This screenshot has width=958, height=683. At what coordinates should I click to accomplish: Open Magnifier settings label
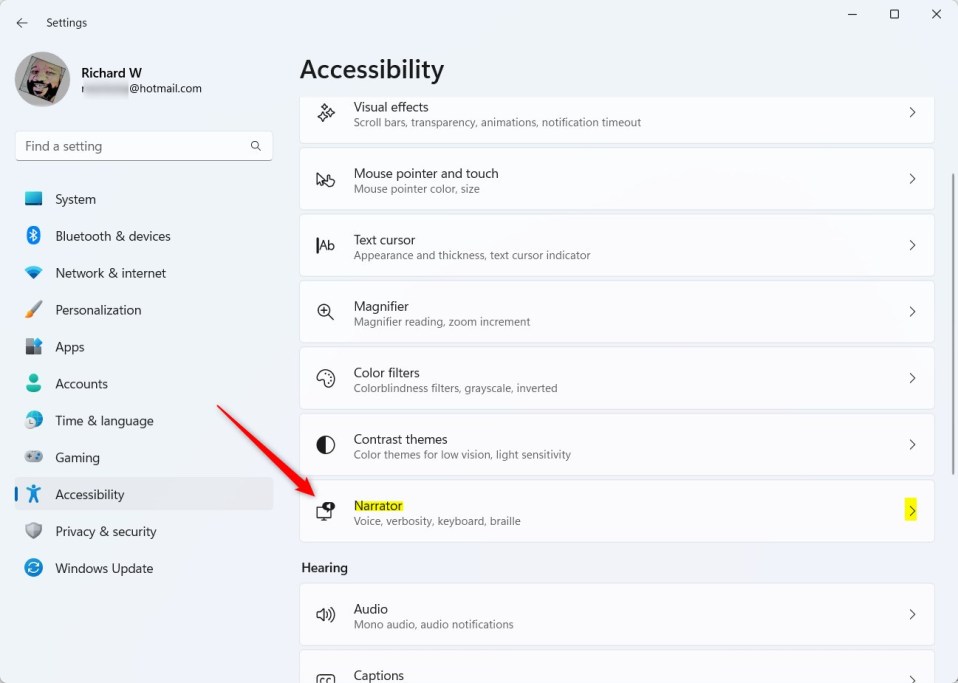click(381, 306)
